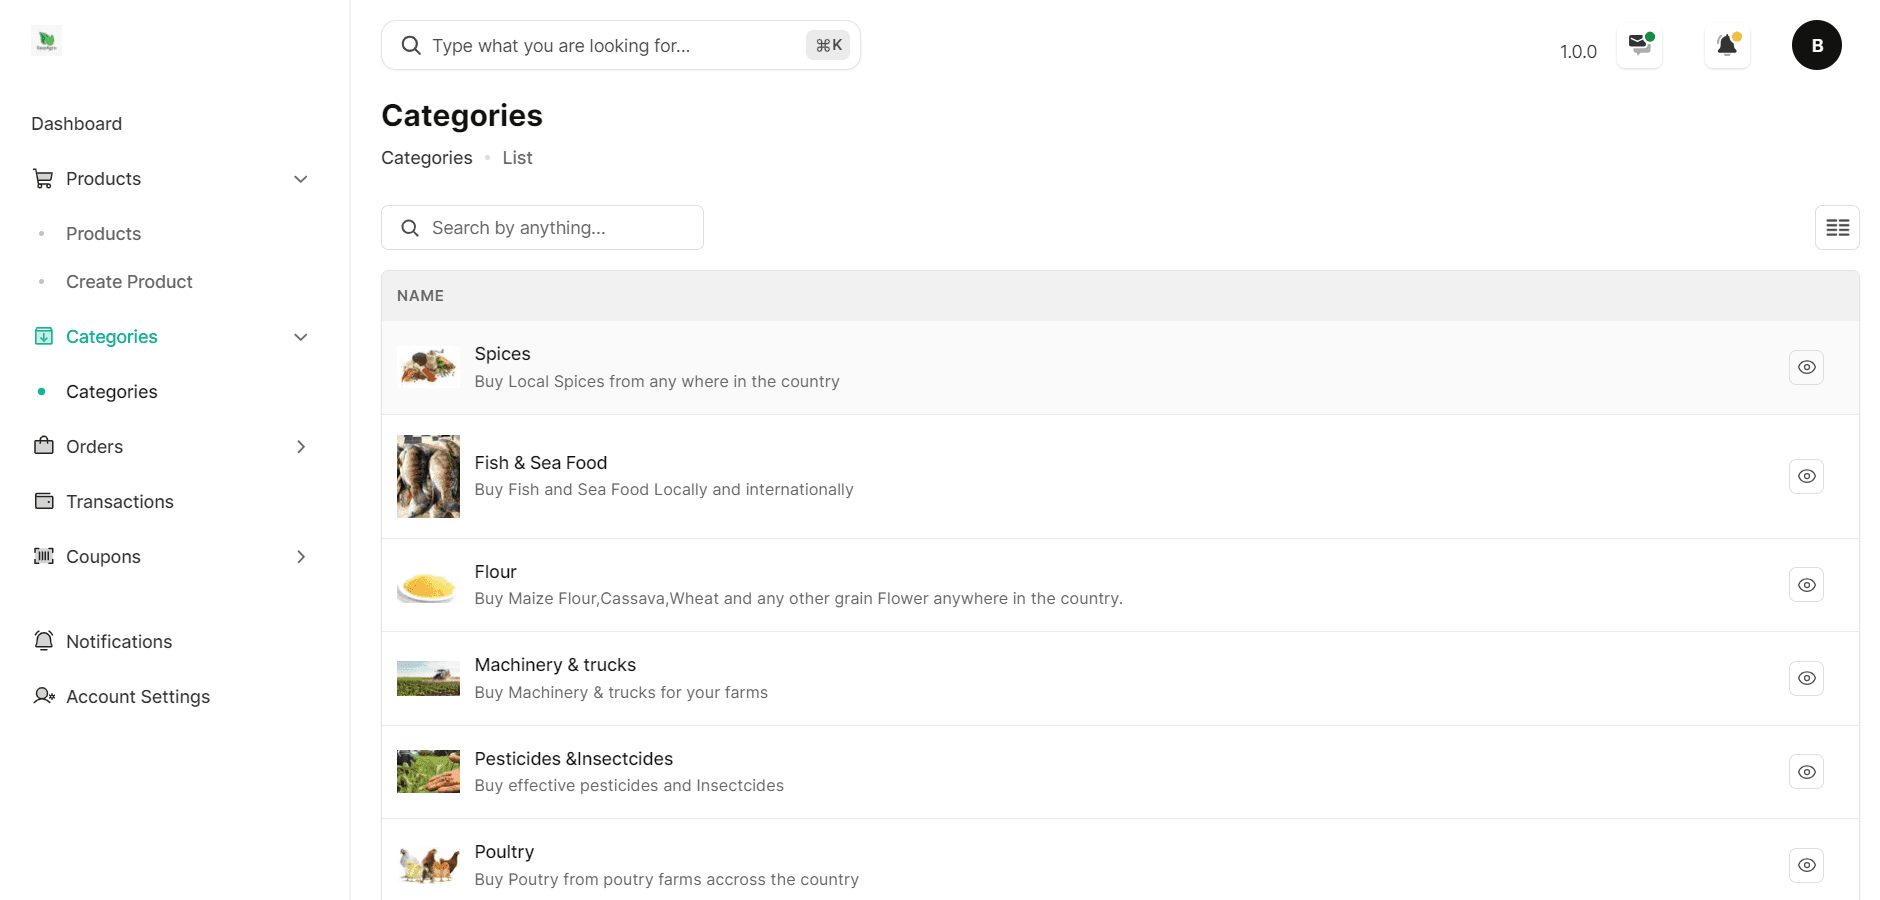Image resolution: width=1880 pixels, height=900 pixels.
Task: Expand the Coupons submenu chevron
Action: tap(300, 557)
